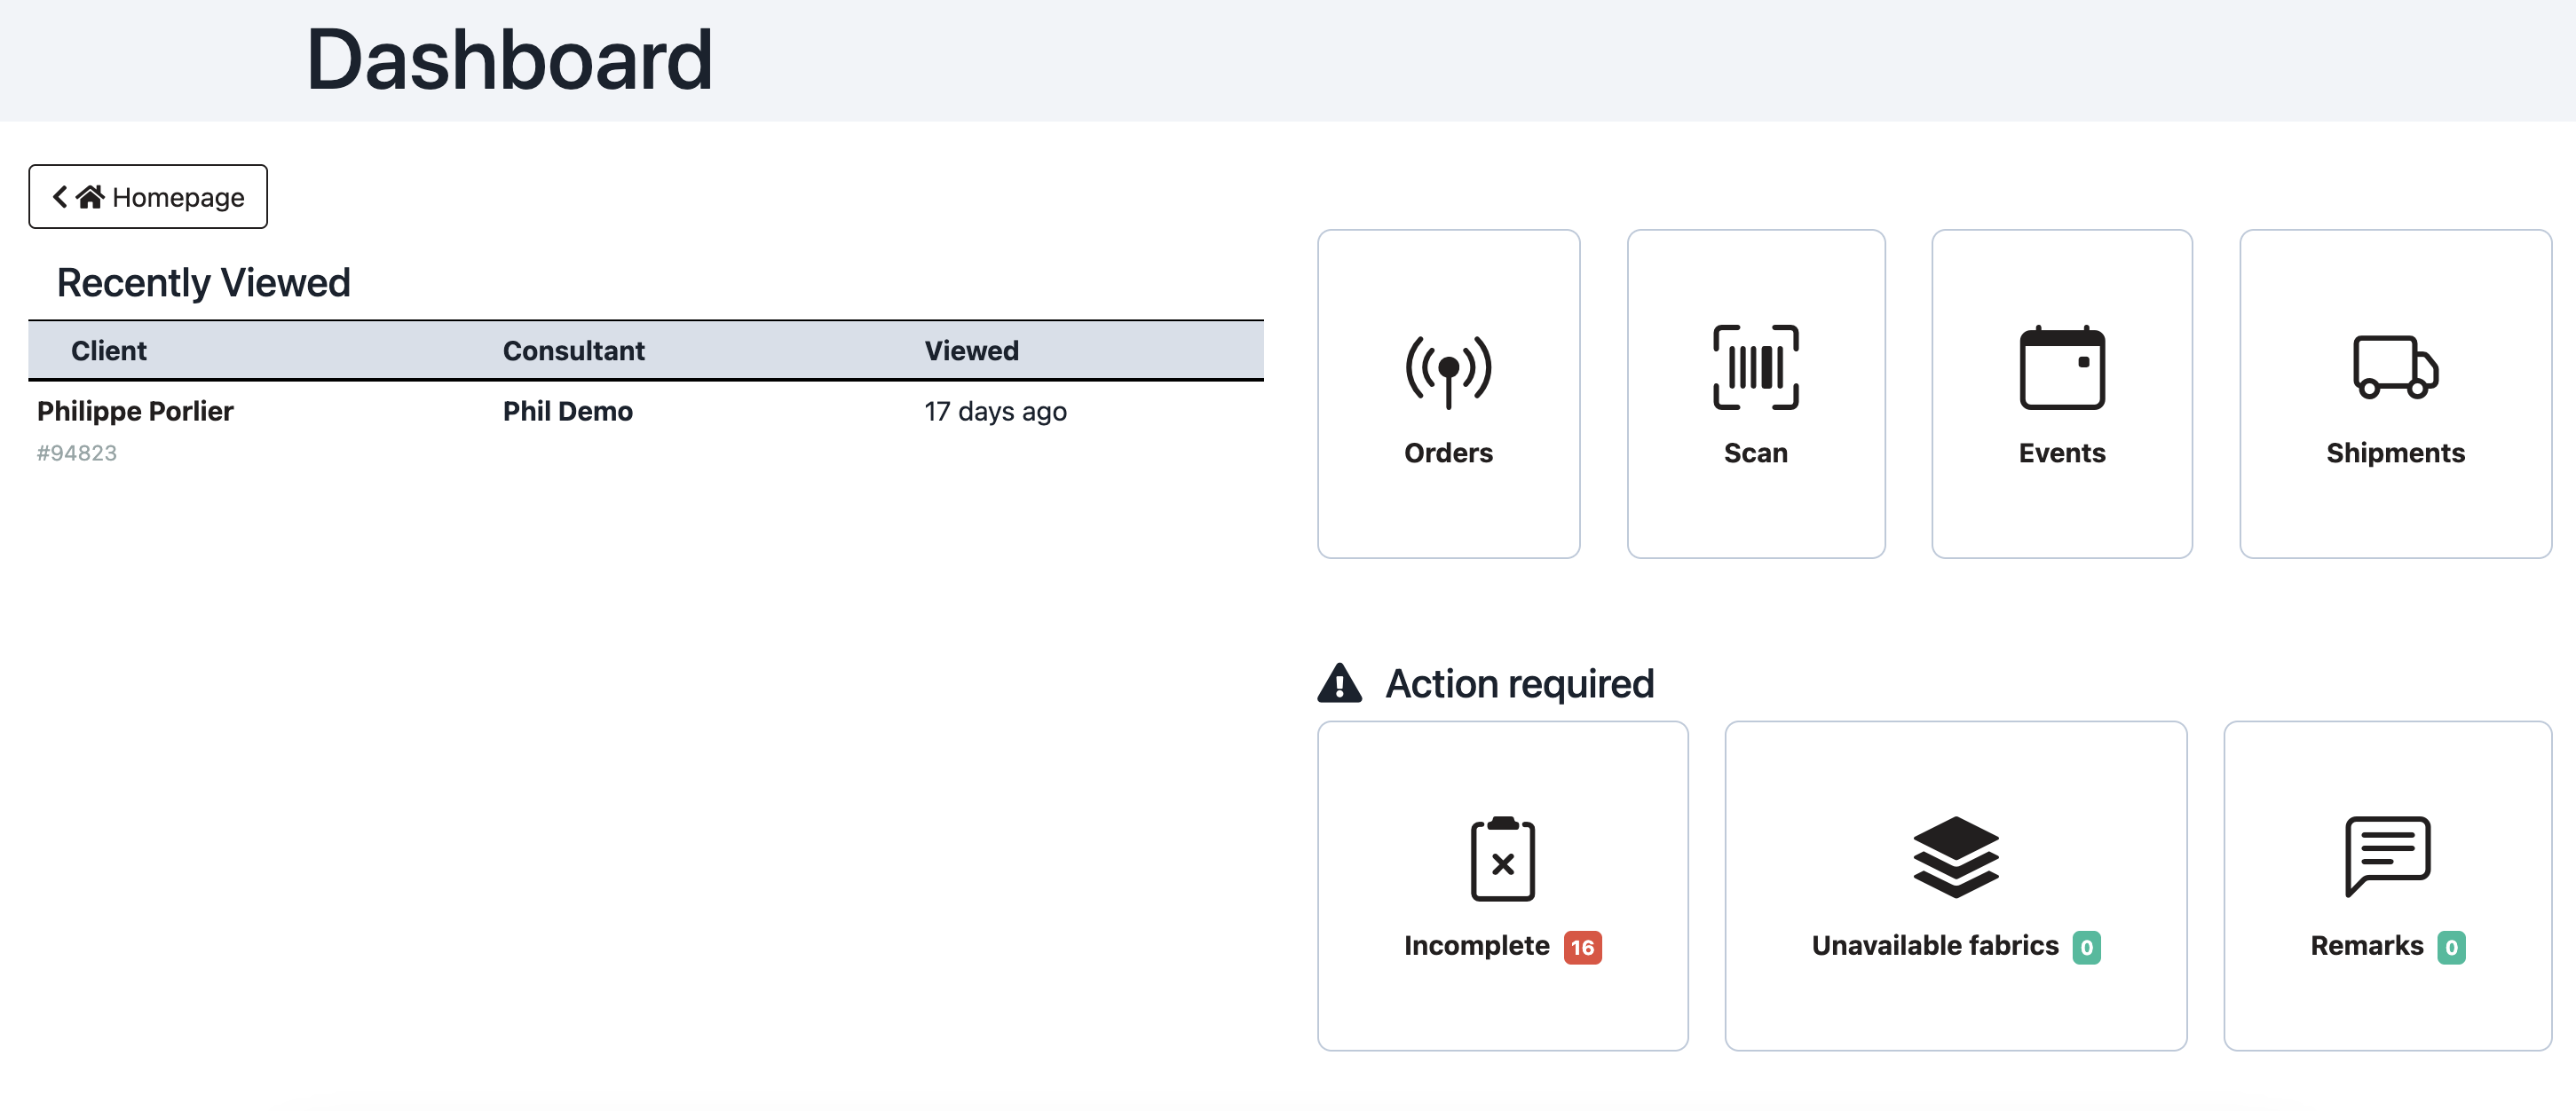Click the Shipments truck icon
This screenshot has height=1111, width=2576.
(x=2394, y=367)
